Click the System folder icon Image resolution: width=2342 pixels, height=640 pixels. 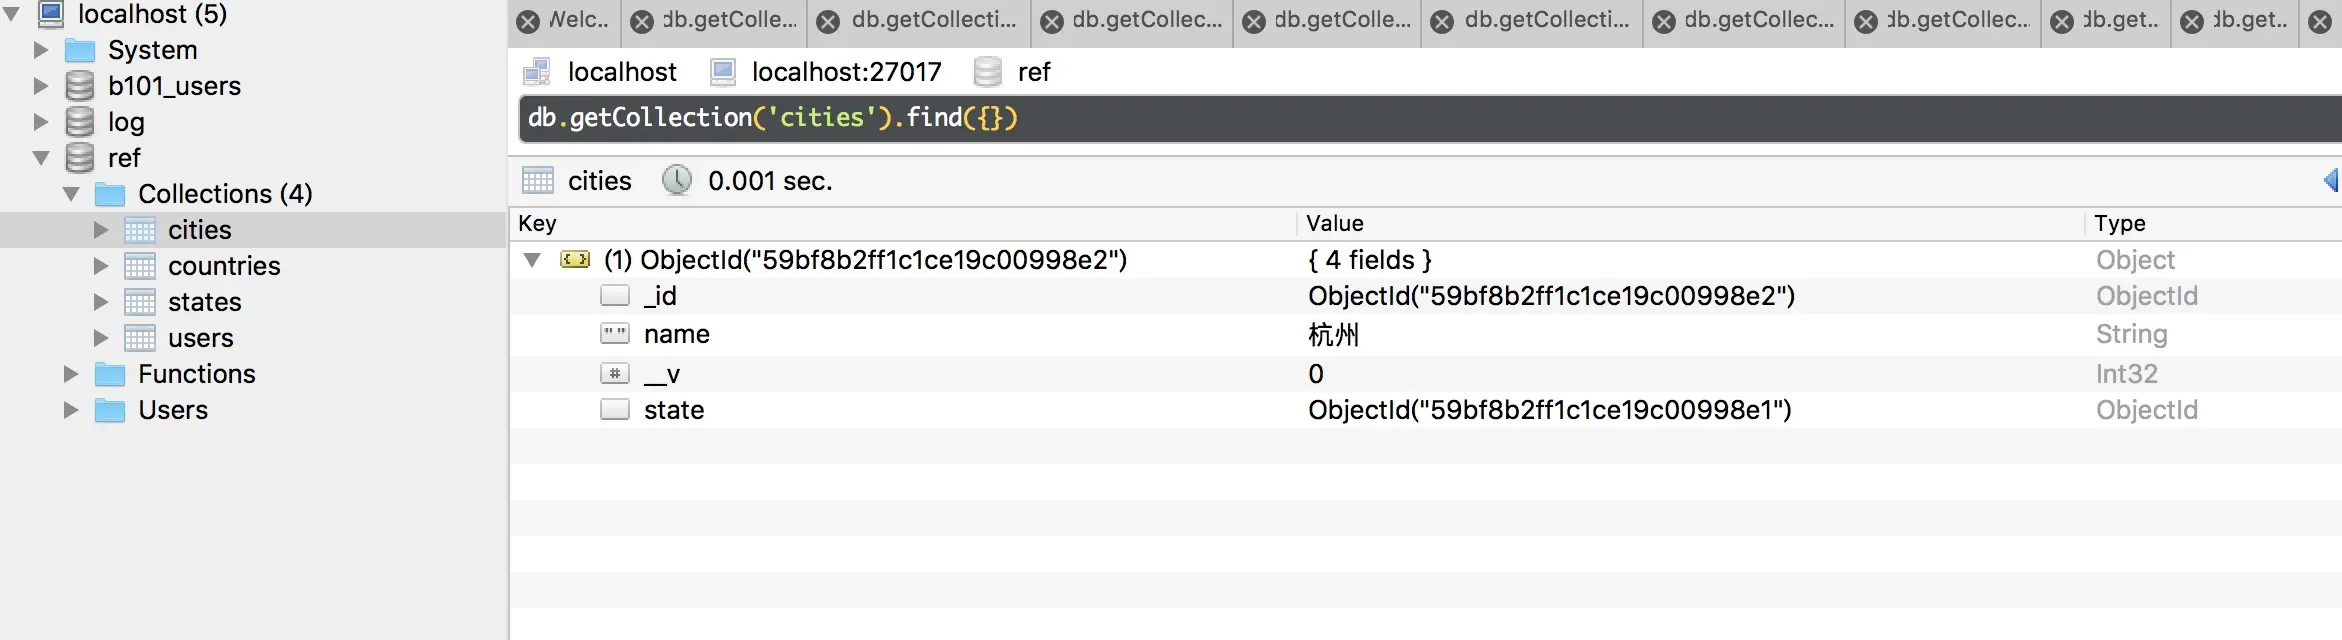click(x=80, y=50)
